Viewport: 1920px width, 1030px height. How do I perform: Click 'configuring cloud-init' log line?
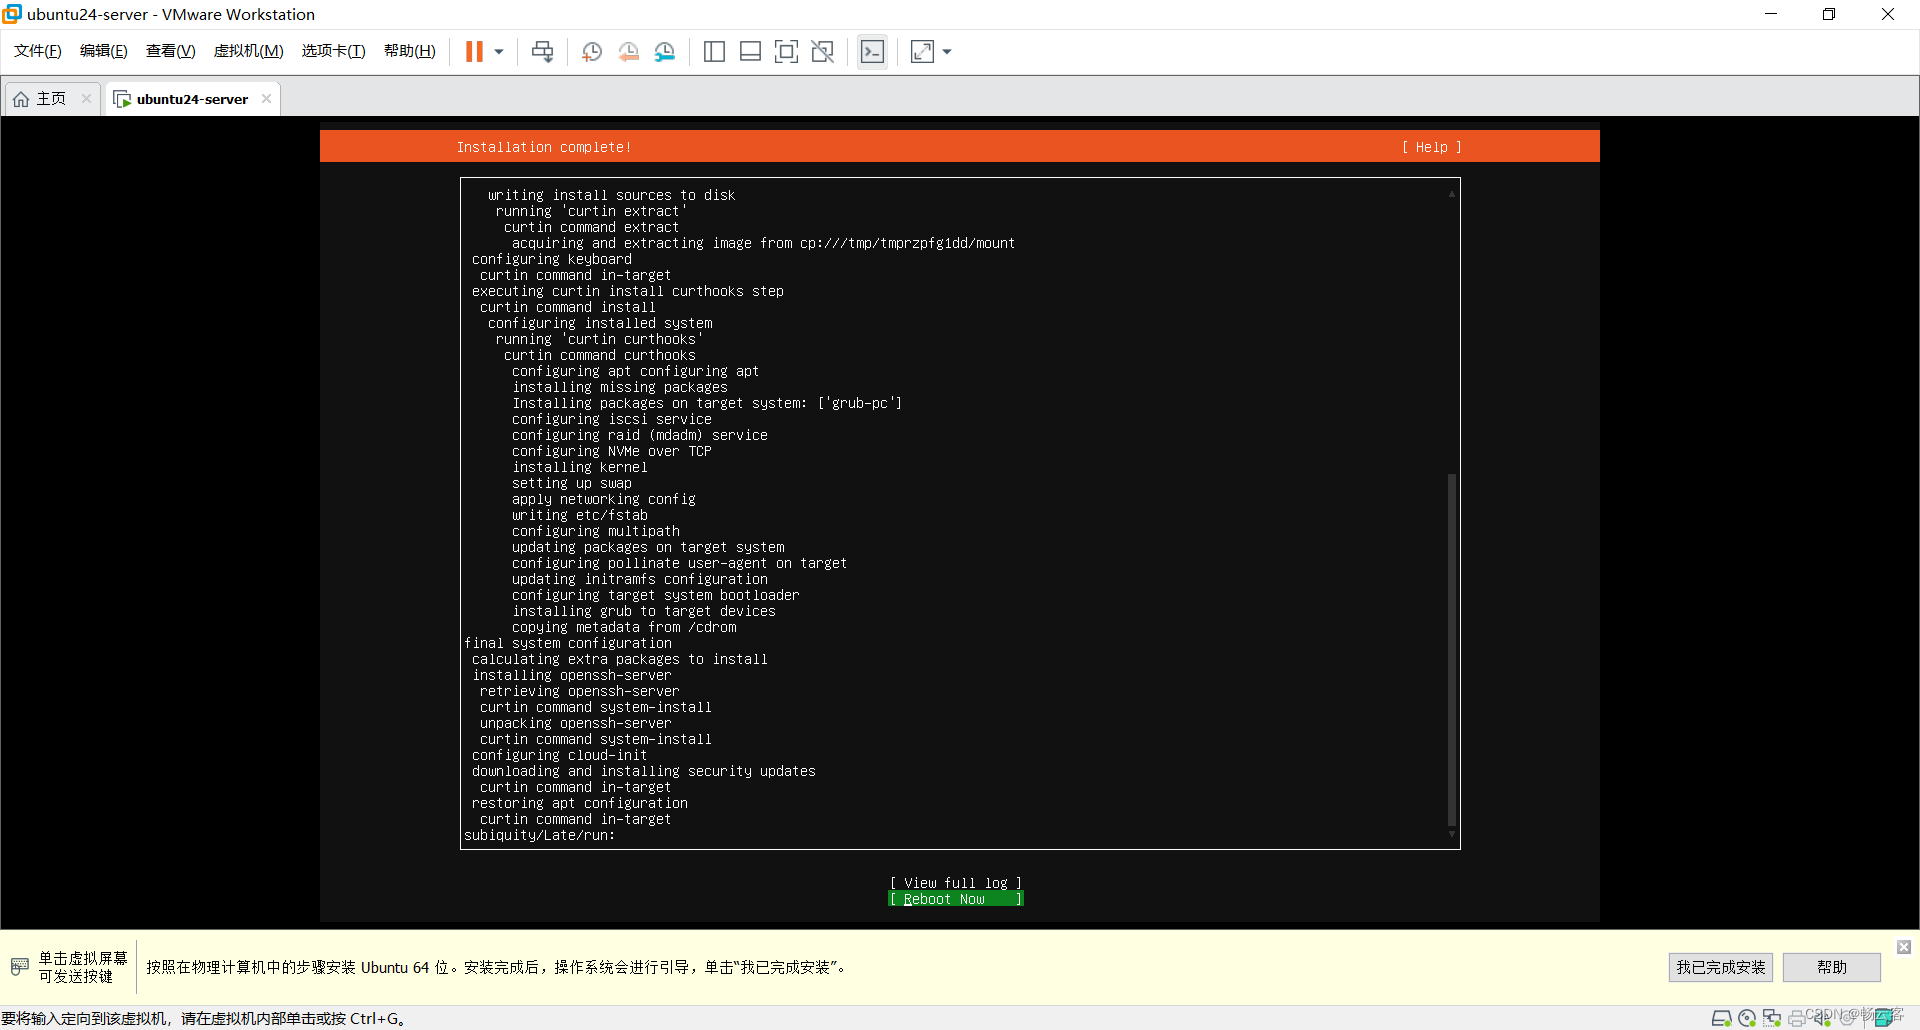(x=560, y=755)
